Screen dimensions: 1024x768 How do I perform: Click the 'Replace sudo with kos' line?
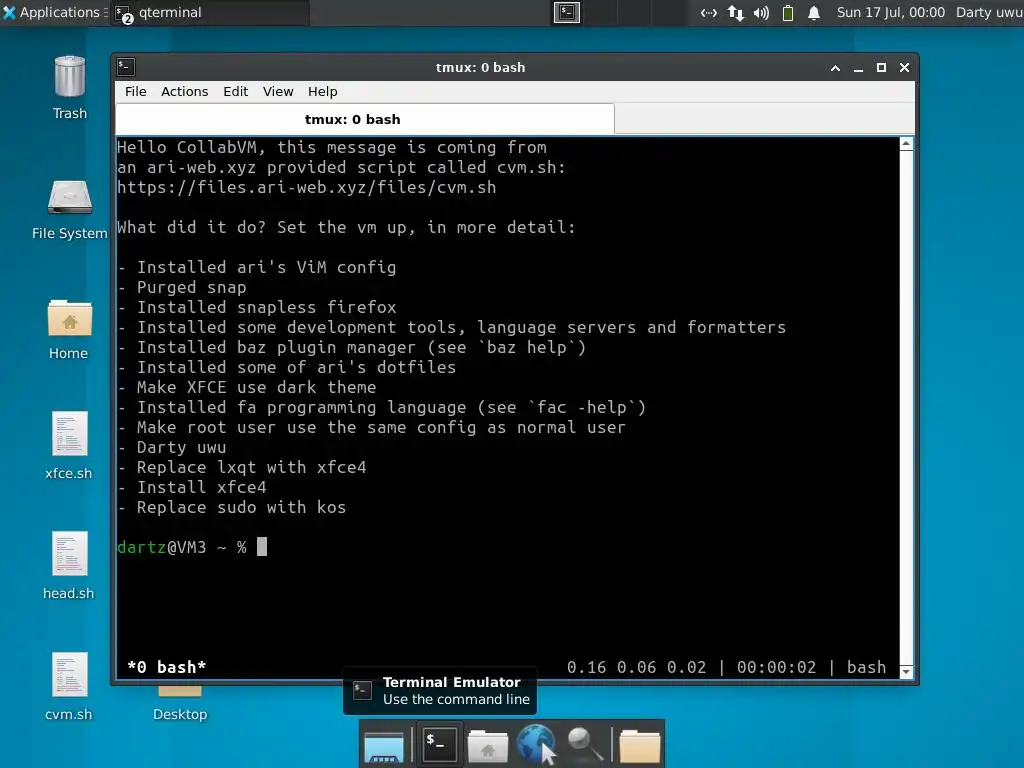(x=232, y=507)
